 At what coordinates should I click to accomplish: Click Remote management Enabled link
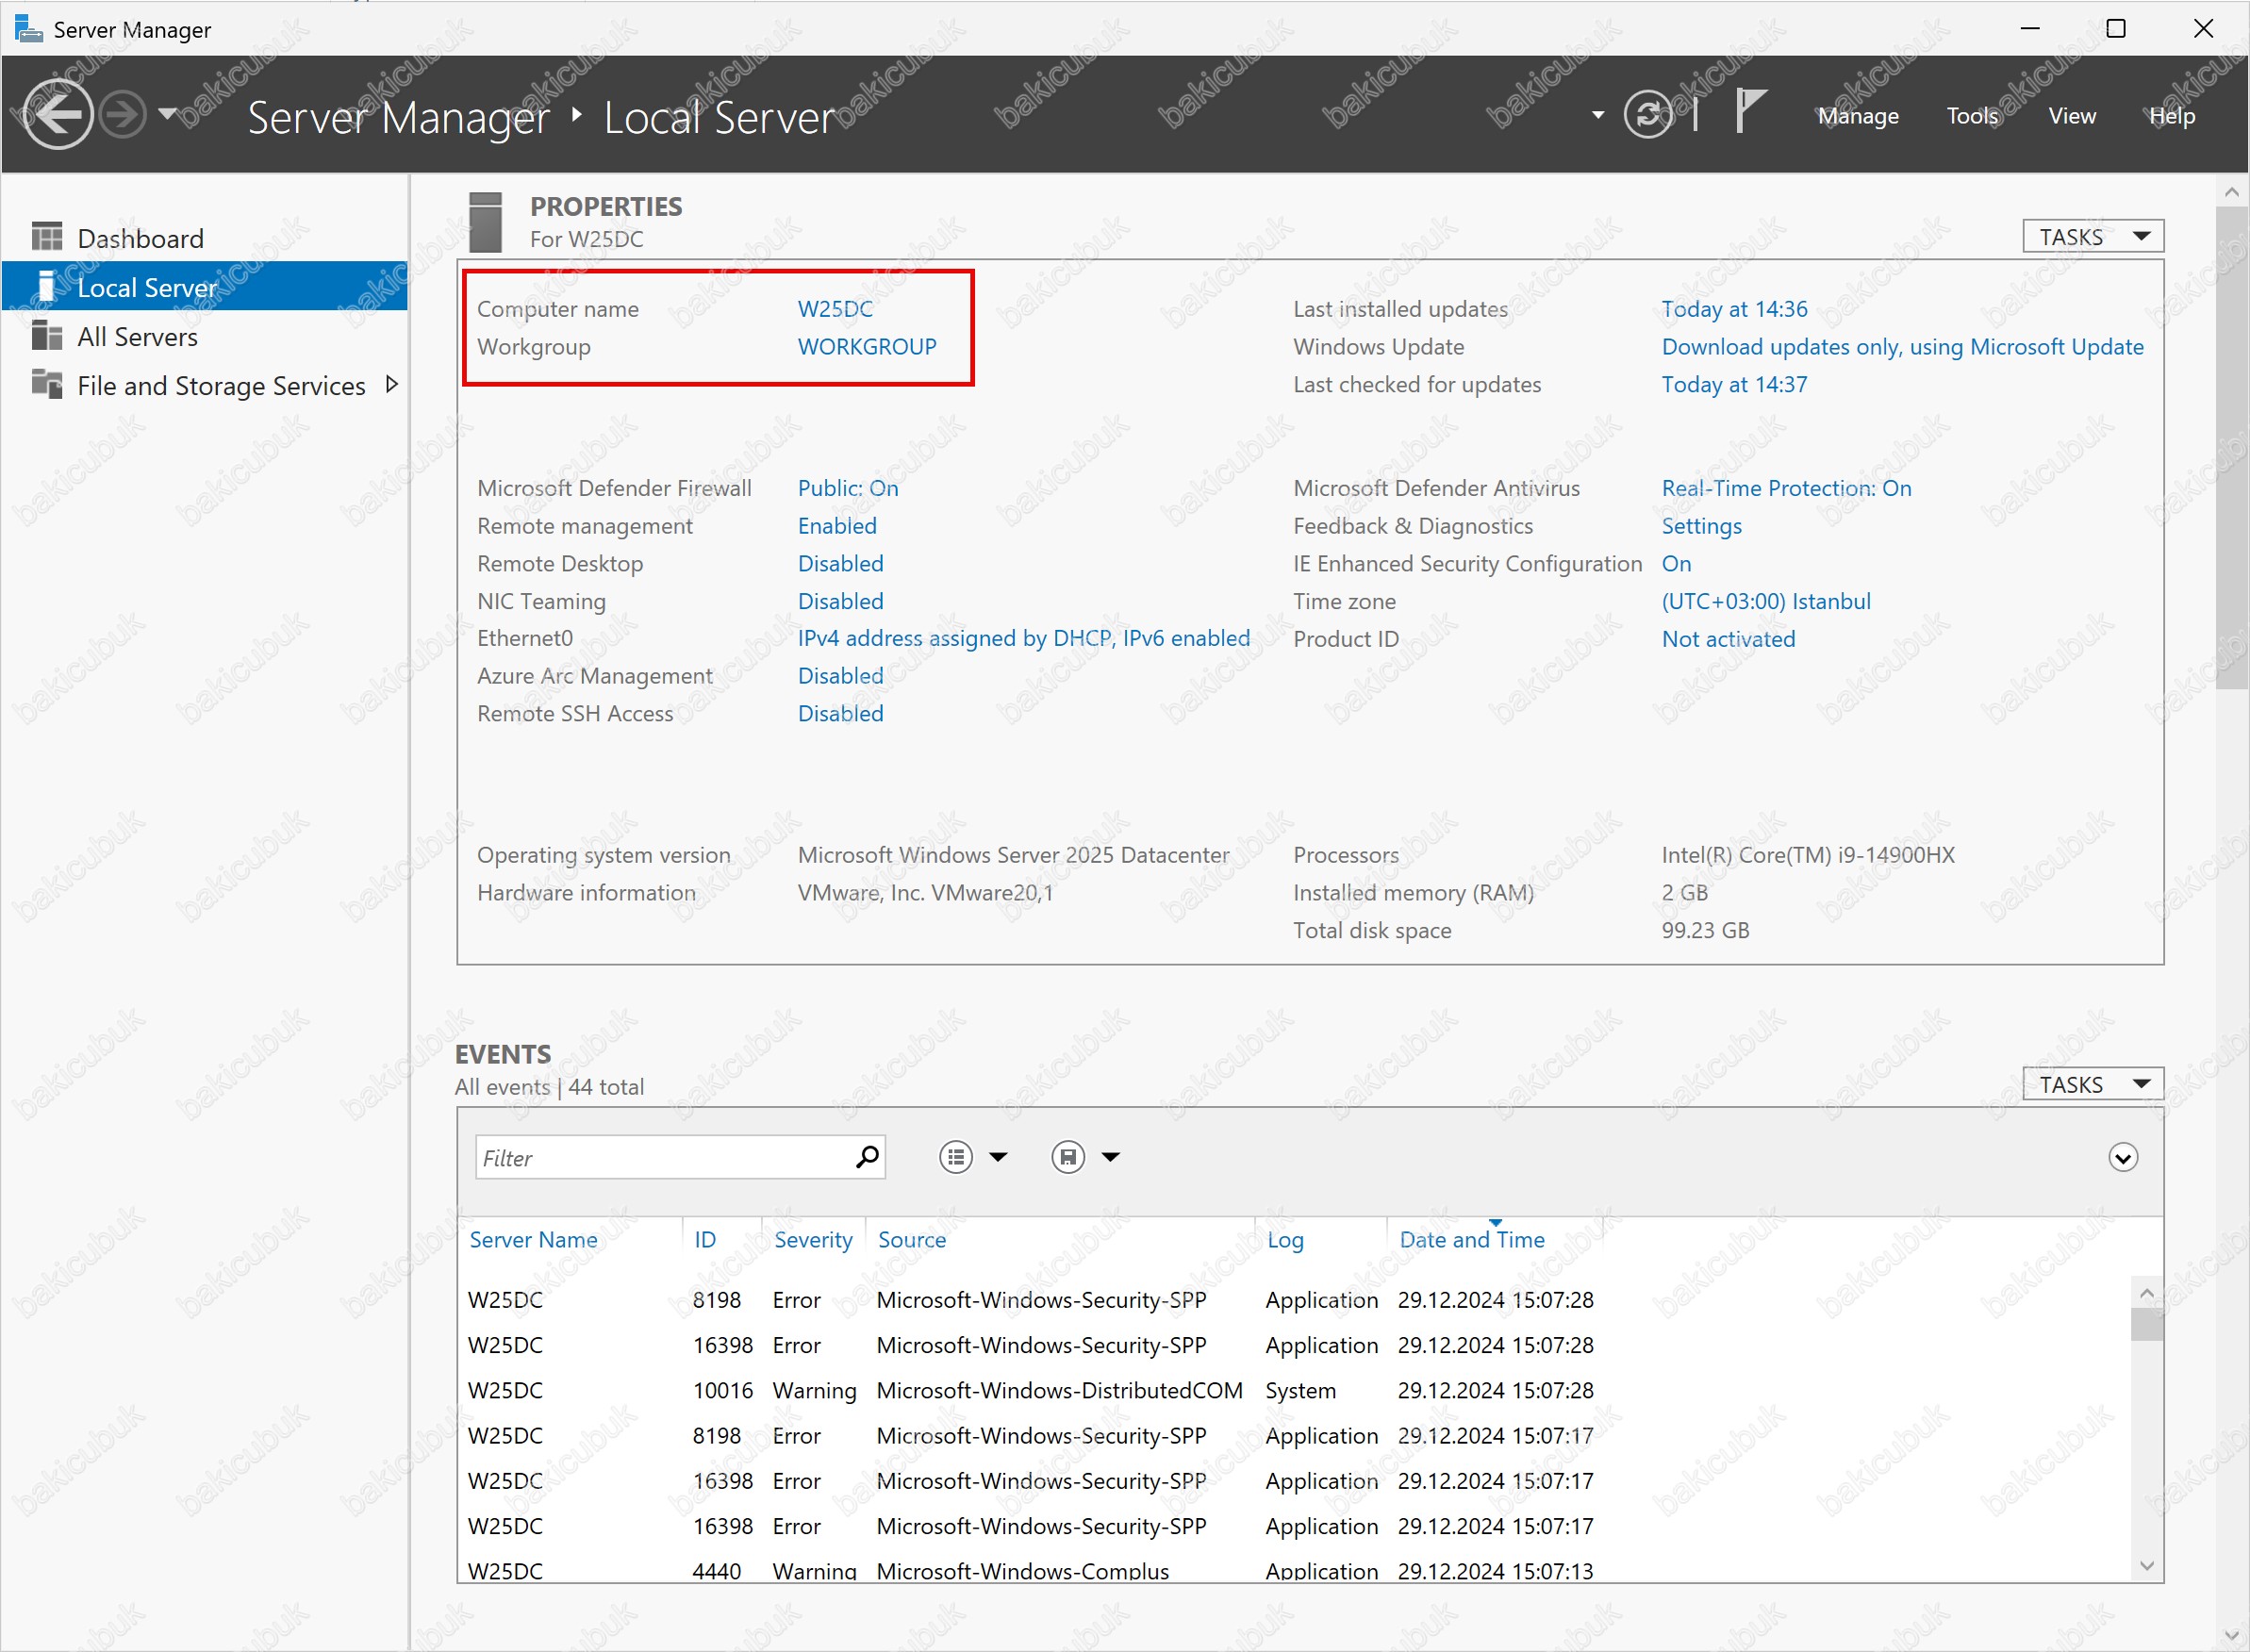[837, 526]
